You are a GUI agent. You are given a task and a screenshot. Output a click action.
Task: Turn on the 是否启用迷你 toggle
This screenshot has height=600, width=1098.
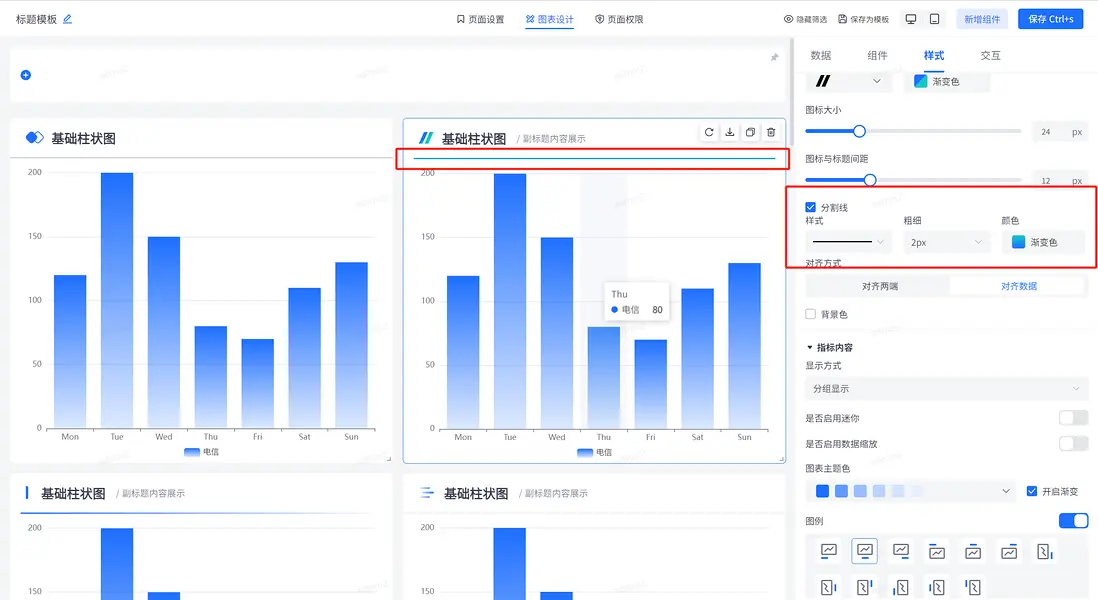(1073, 417)
